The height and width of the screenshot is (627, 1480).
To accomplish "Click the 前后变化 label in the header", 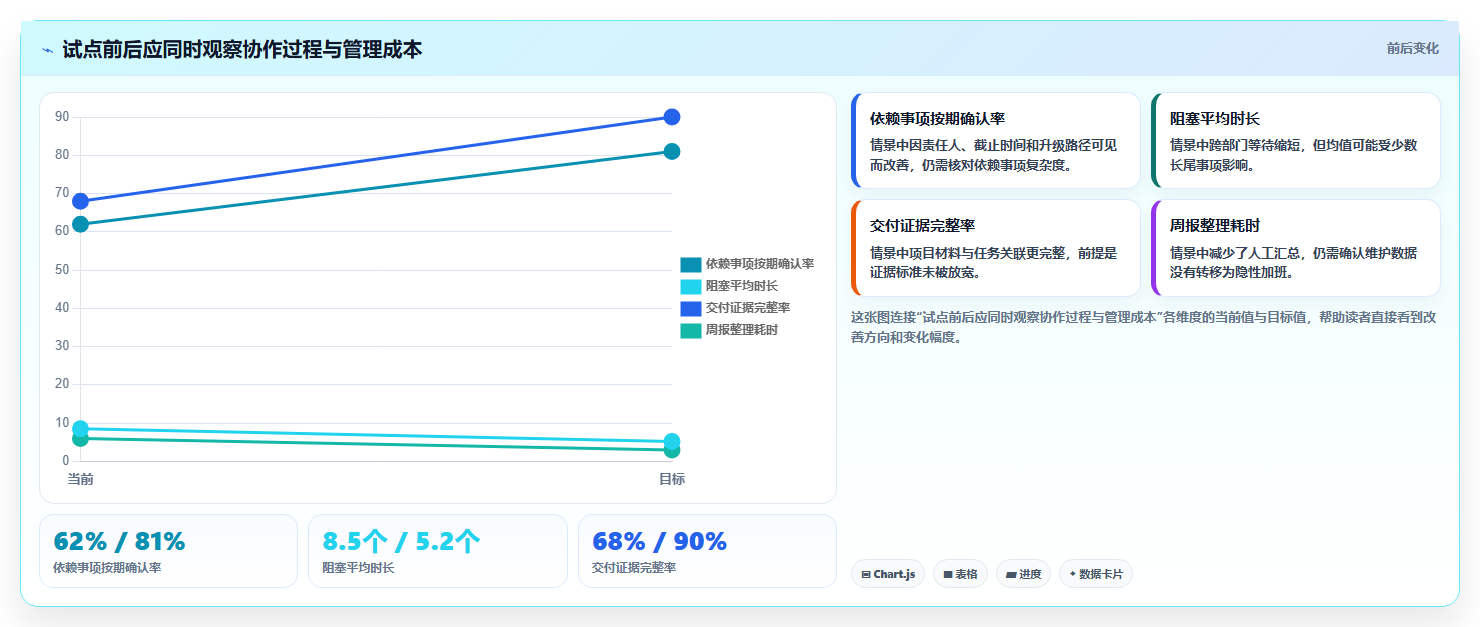I will pyautogui.click(x=1412, y=48).
